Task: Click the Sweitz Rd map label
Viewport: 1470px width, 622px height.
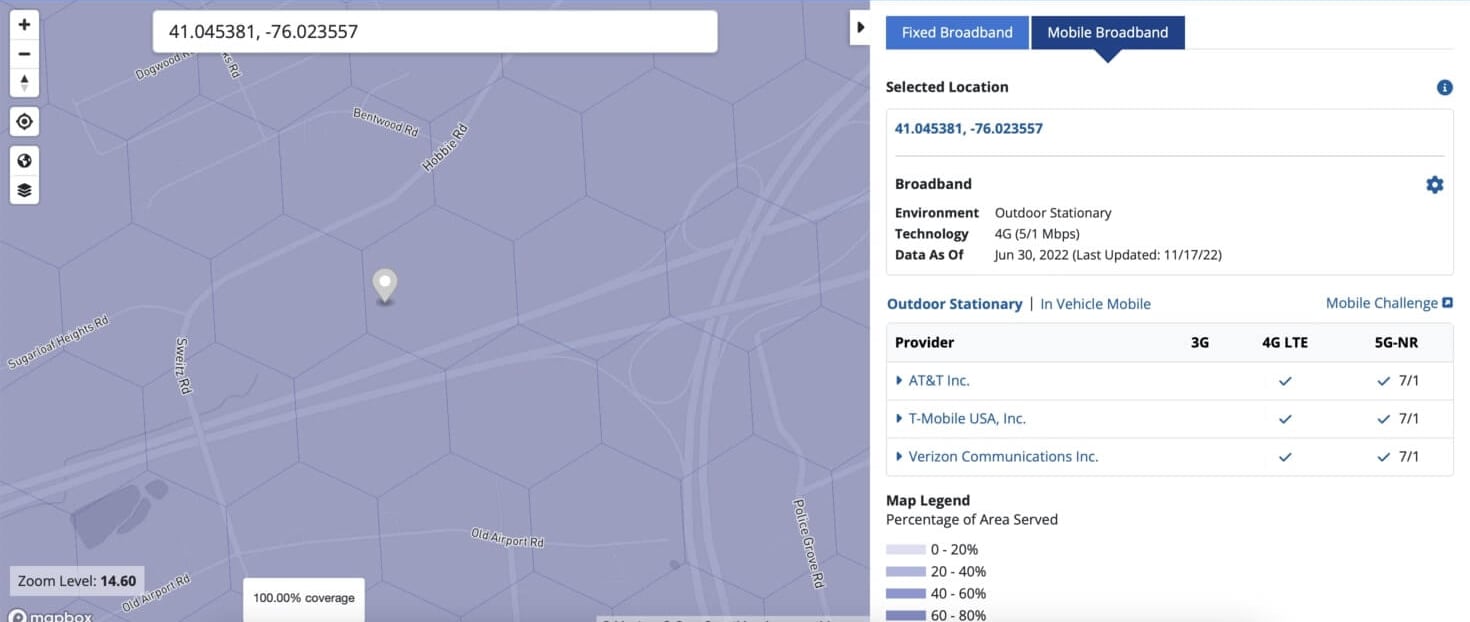Action: point(183,365)
